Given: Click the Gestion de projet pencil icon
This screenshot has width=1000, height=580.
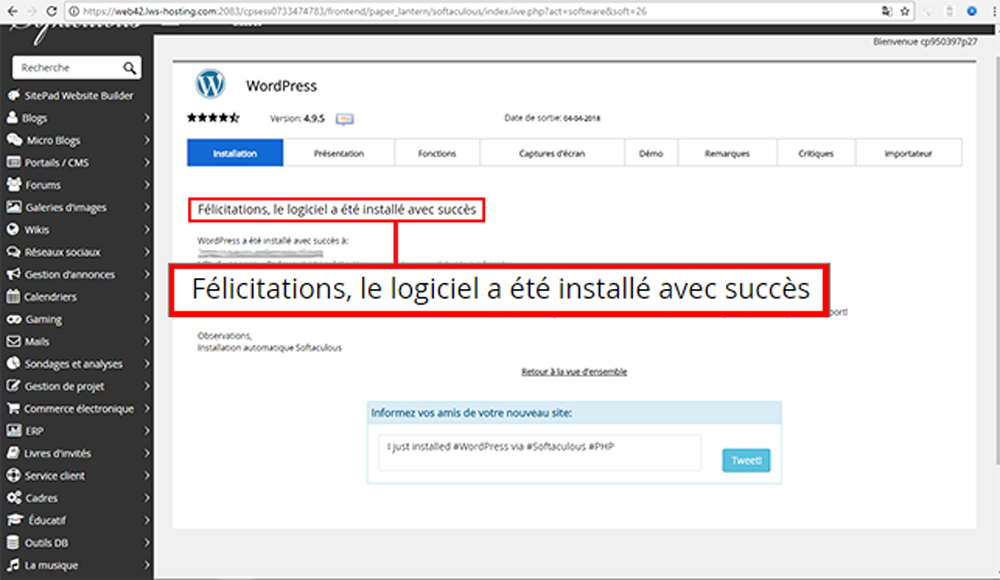Looking at the screenshot, I should (13, 385).
